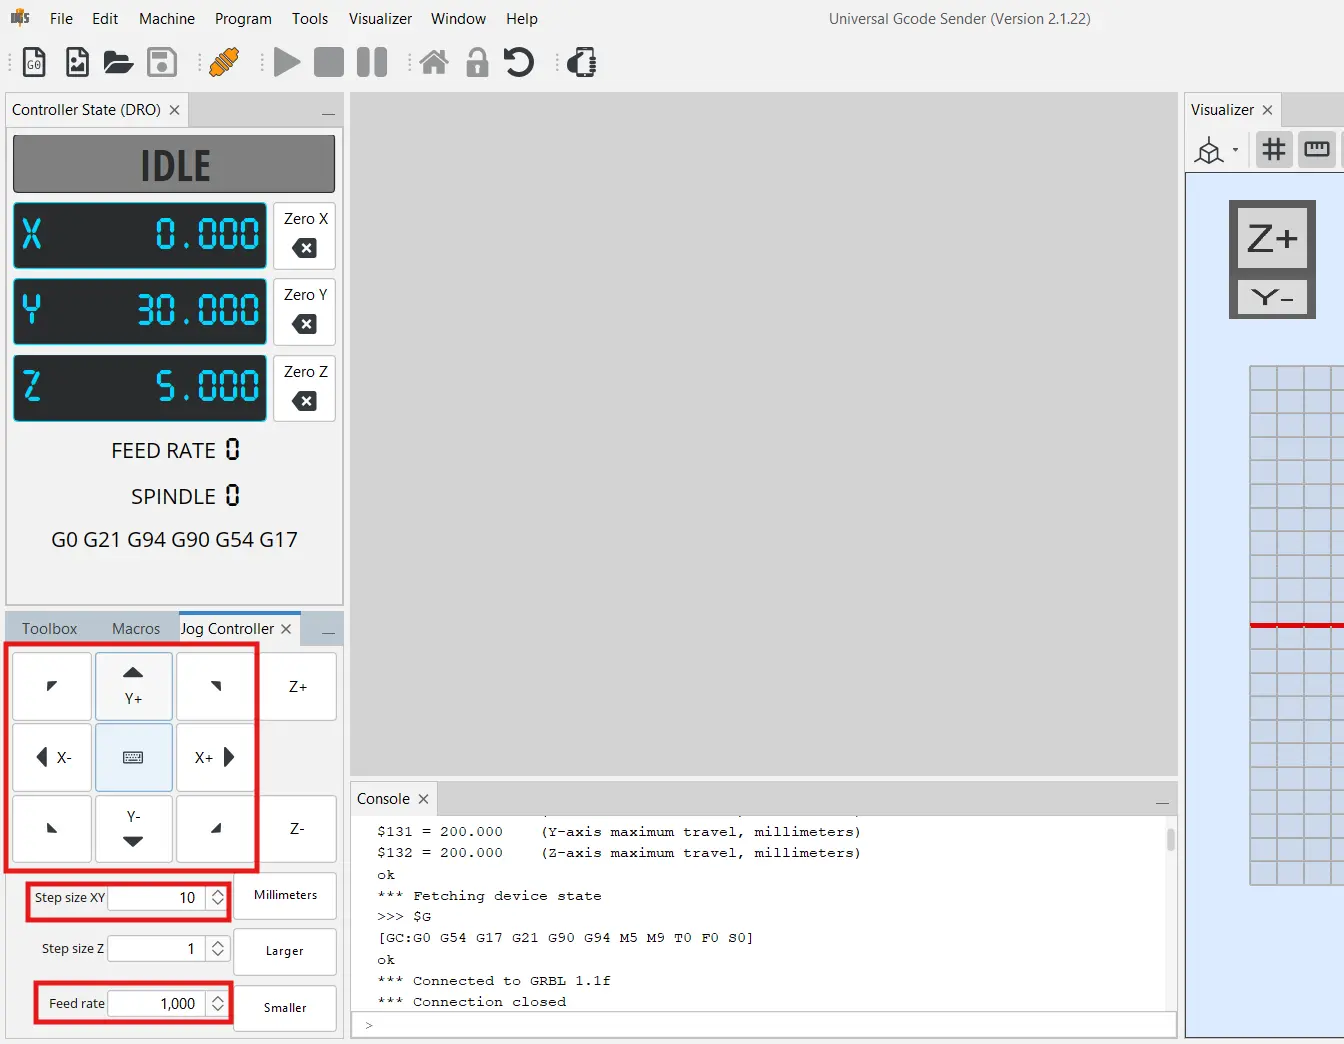Open the pendant using the phone icon
1344x1044 pixels.
pyautogui.click(x=581, y=62)
